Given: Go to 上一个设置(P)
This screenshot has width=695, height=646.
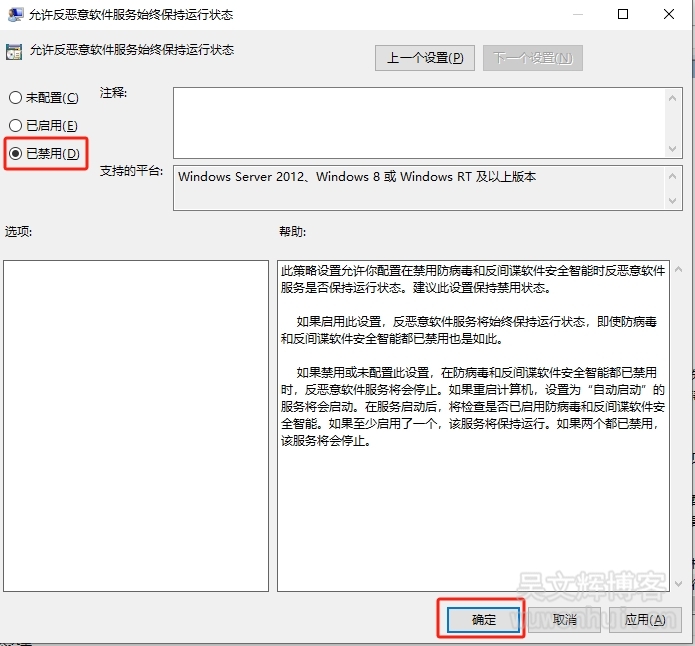Looking at the screenshot, I should pyautogui.click(x=425, y=58).
